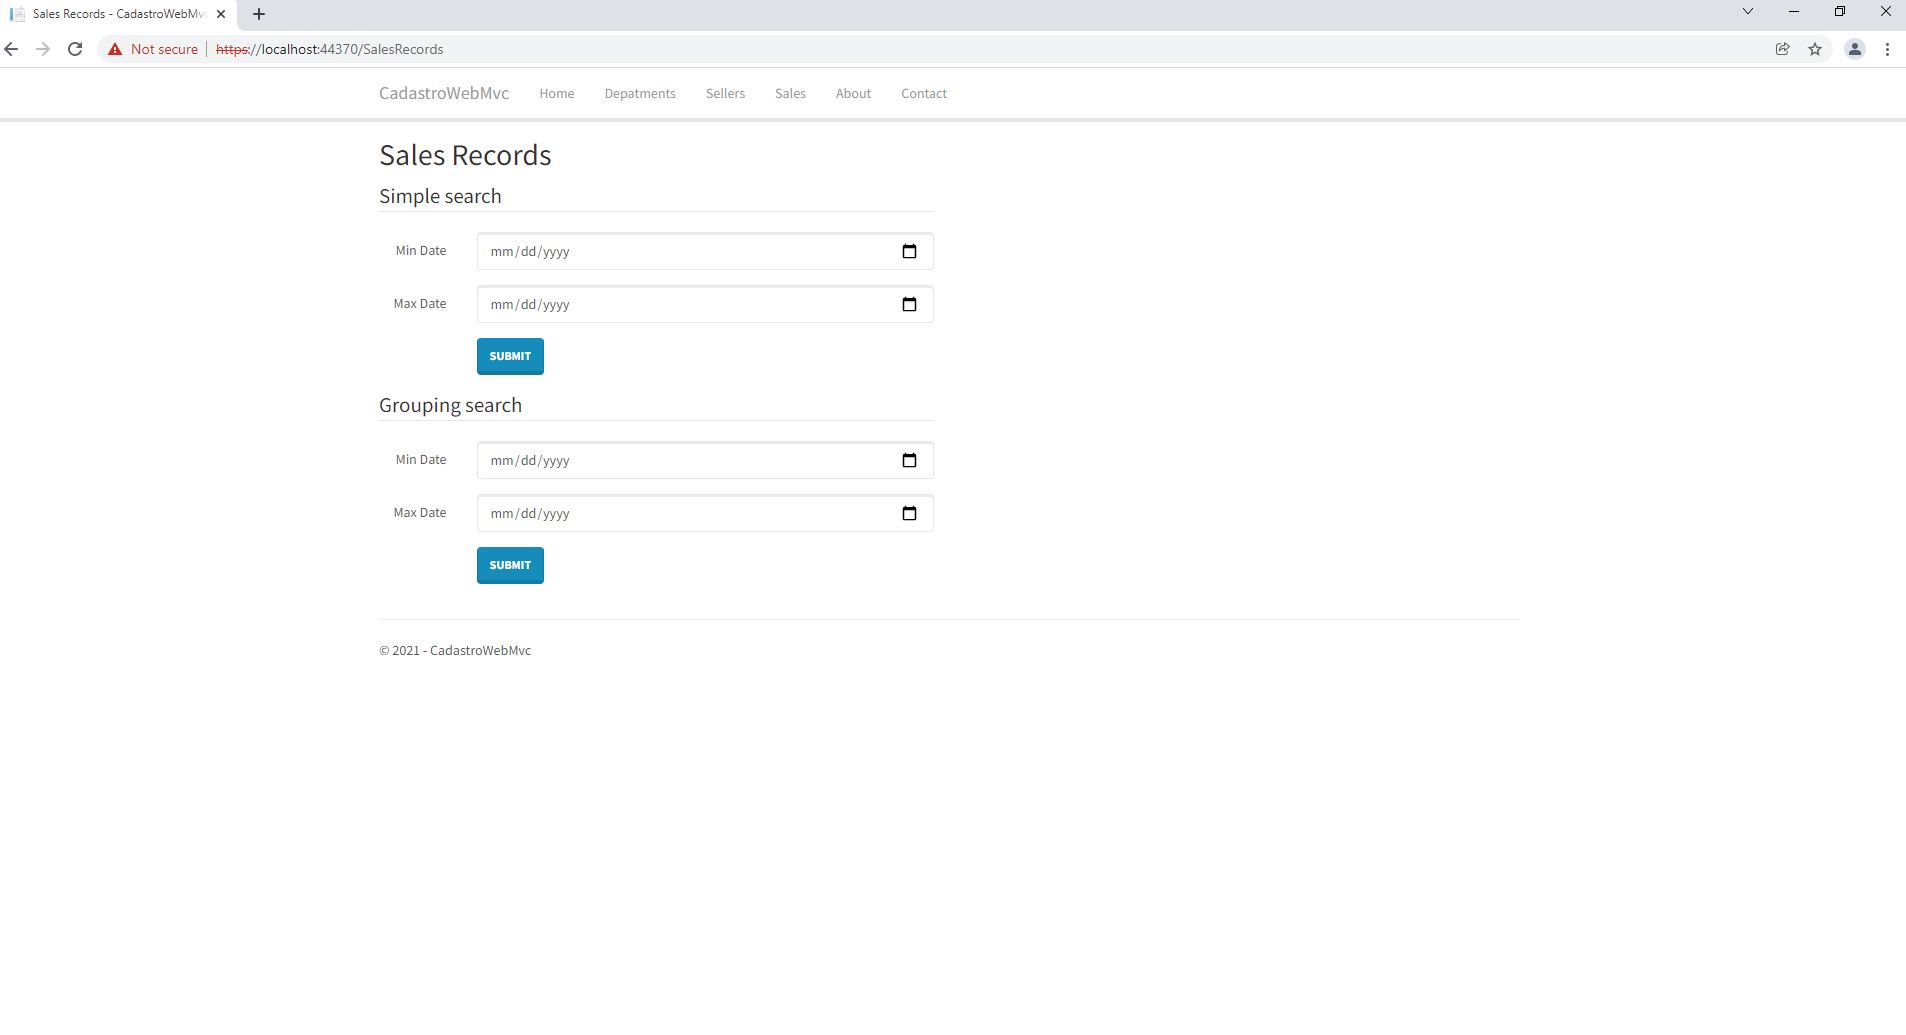The image size is (1906, 1035).
Task: Submit the Simple search form
Action: pyautogui.click(x=510, y=356)
